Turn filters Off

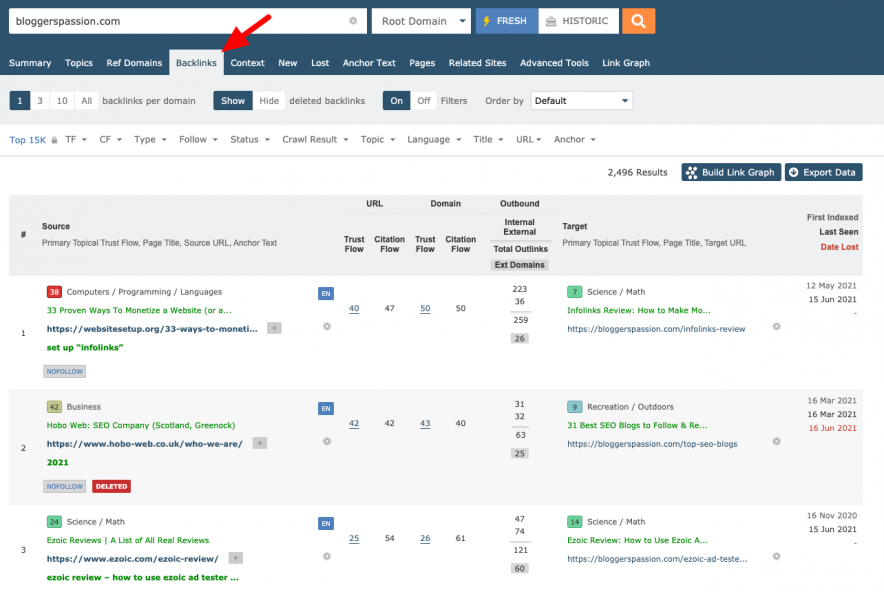(x=424, y=101)
